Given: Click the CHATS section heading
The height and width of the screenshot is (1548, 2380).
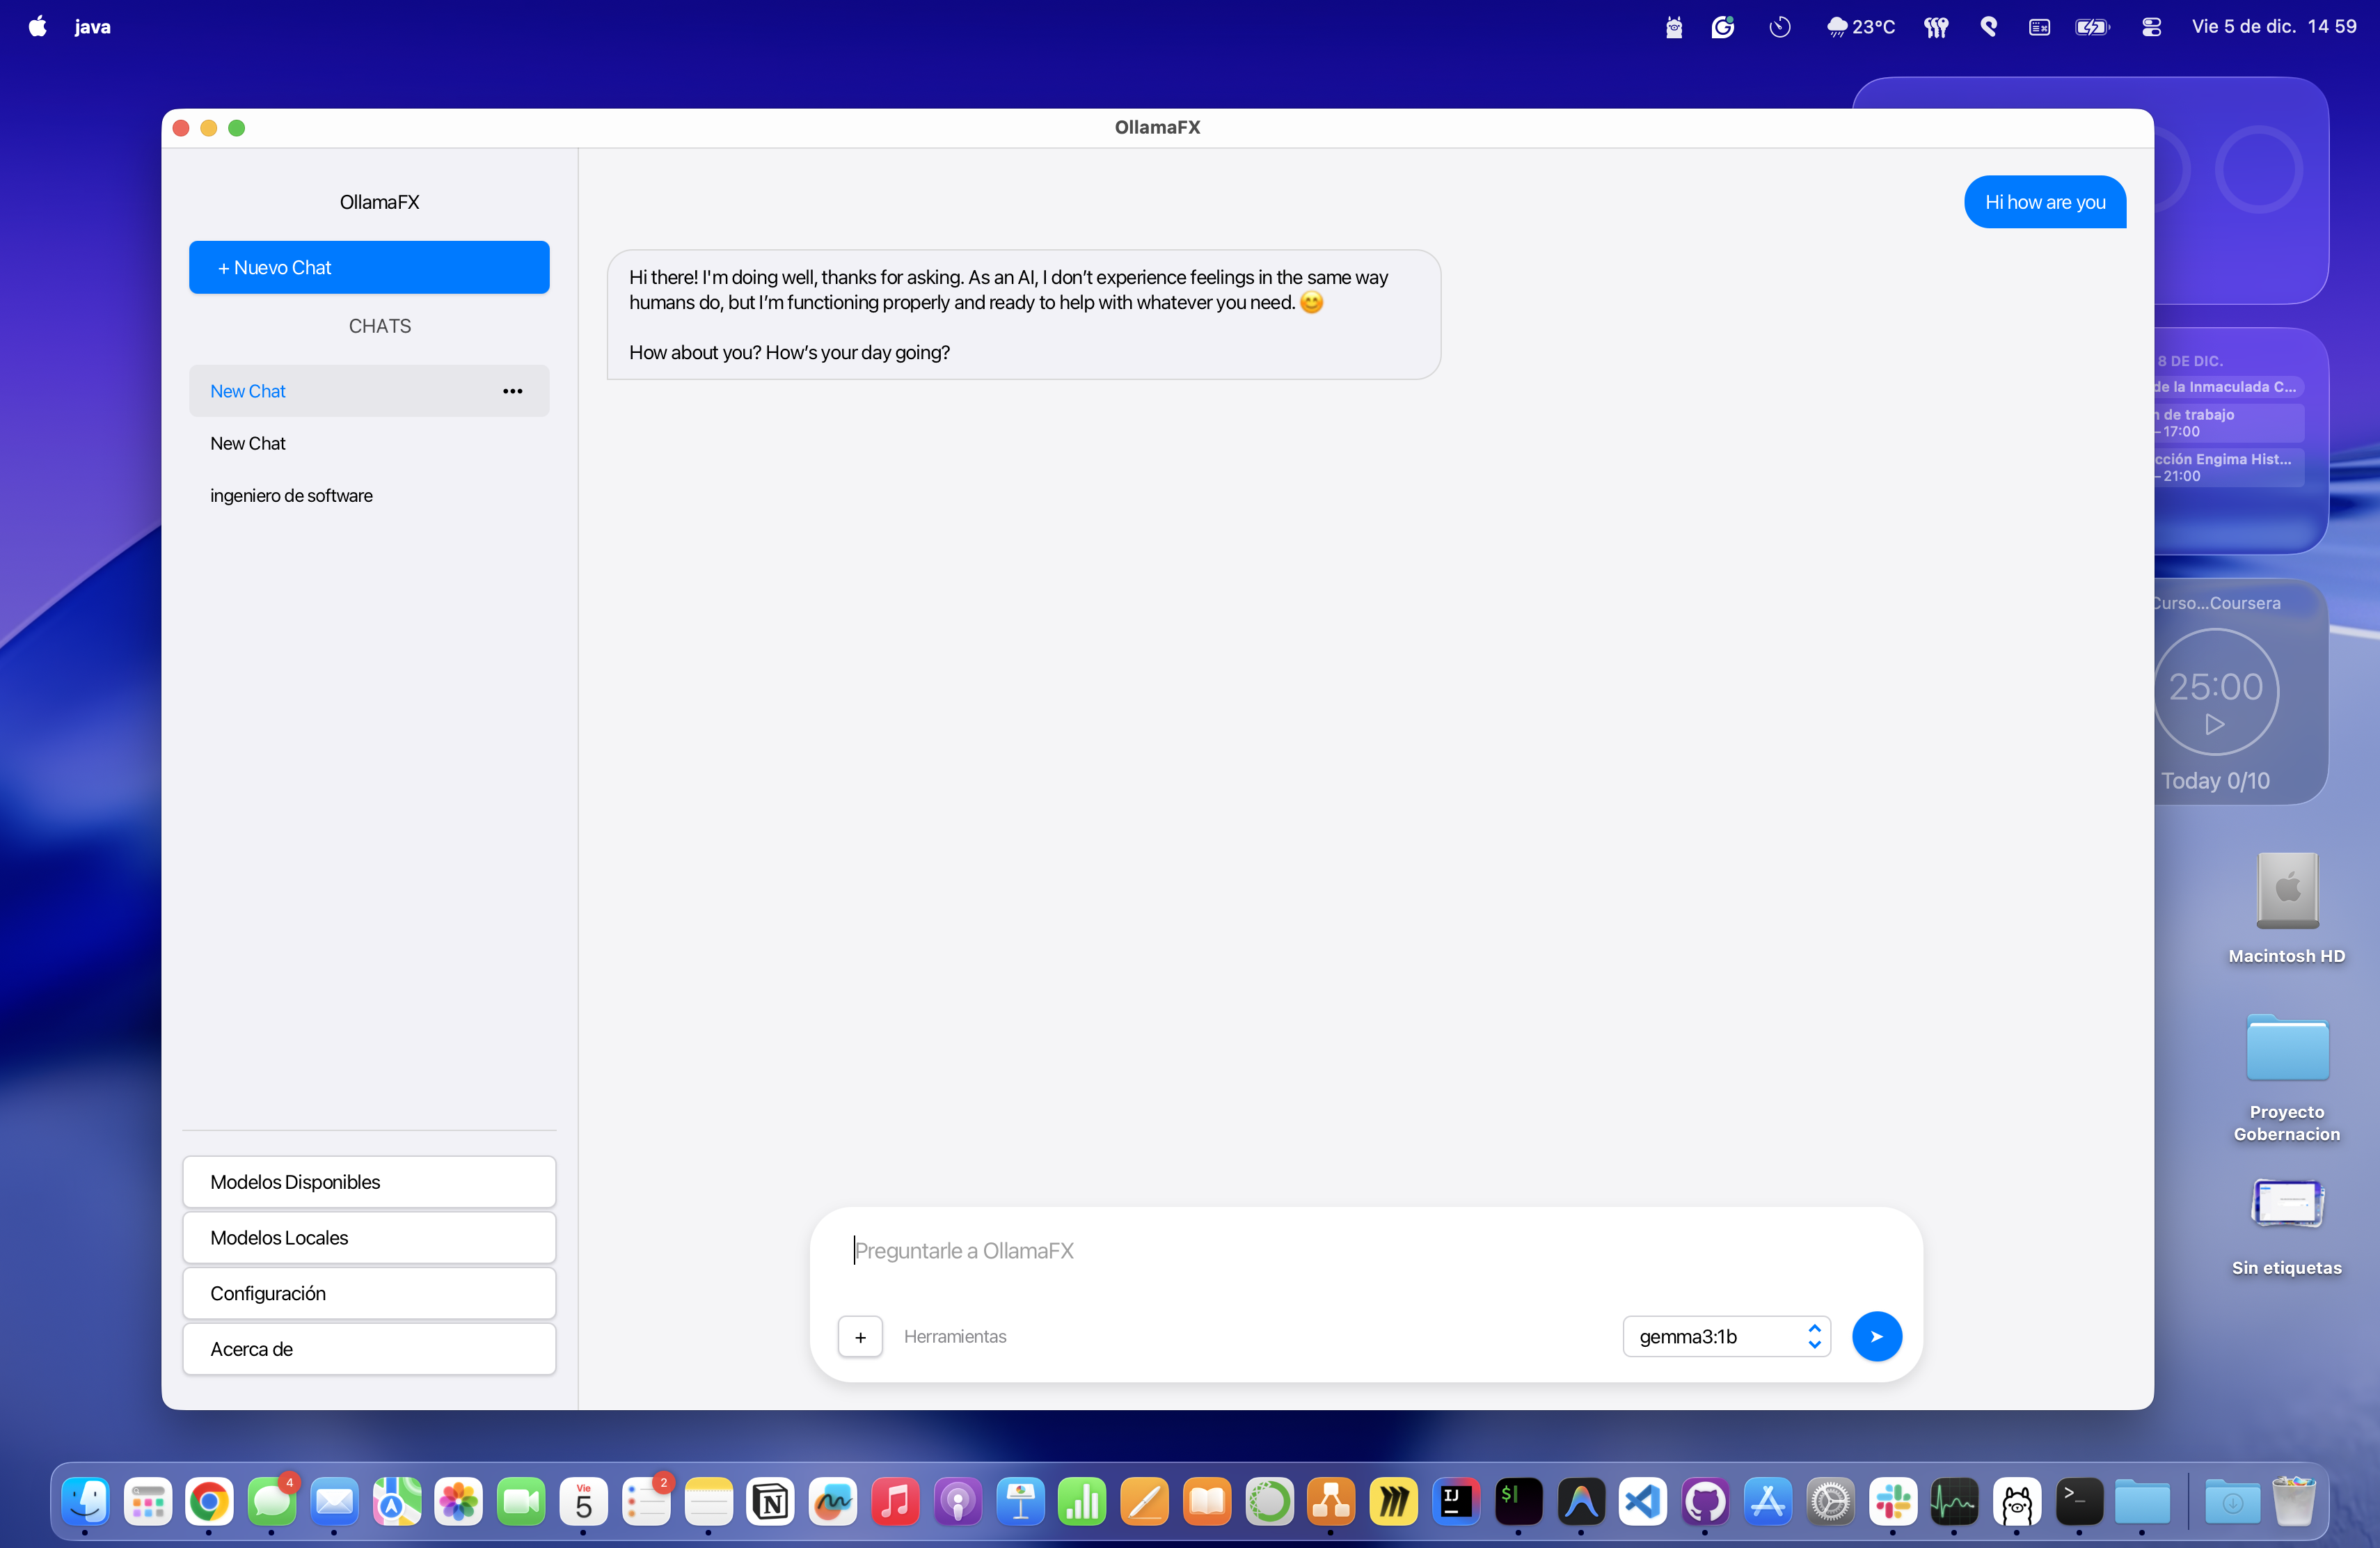Looking at the screenshot, I should [380, 326].
